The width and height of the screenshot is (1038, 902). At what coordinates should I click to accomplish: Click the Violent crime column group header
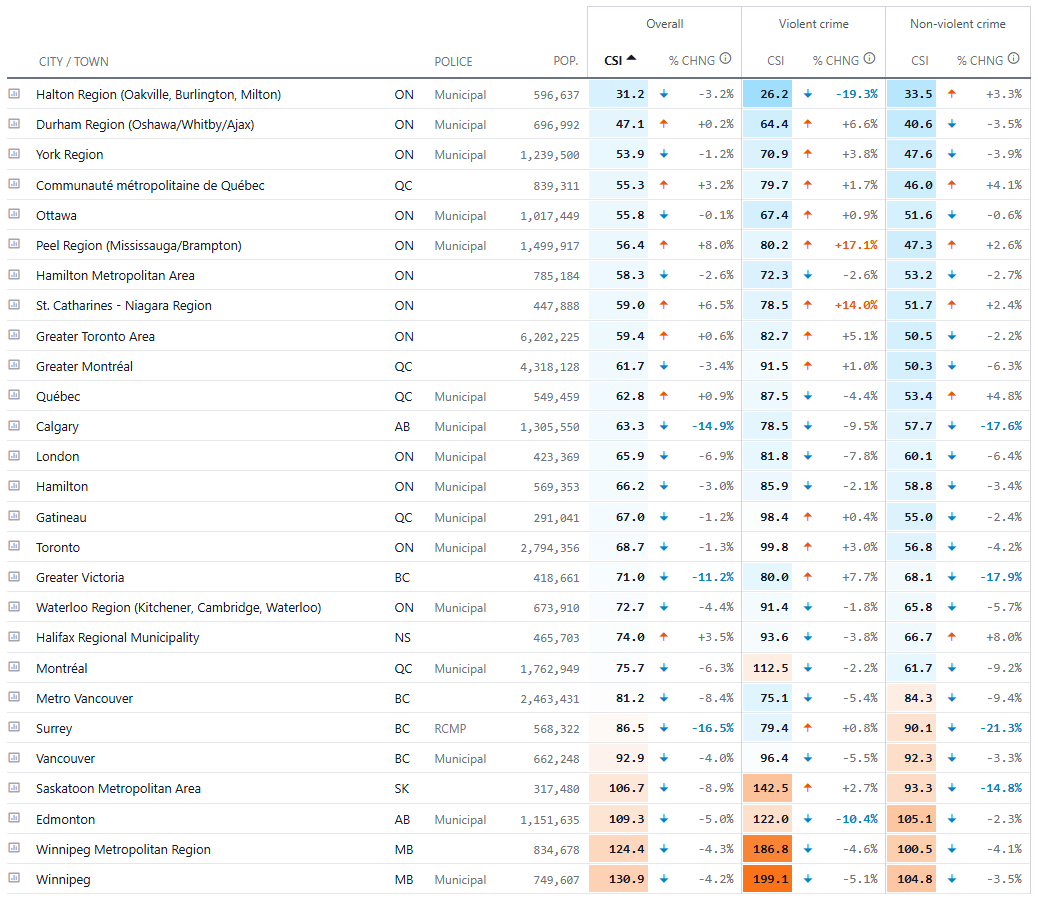[814, 24]
